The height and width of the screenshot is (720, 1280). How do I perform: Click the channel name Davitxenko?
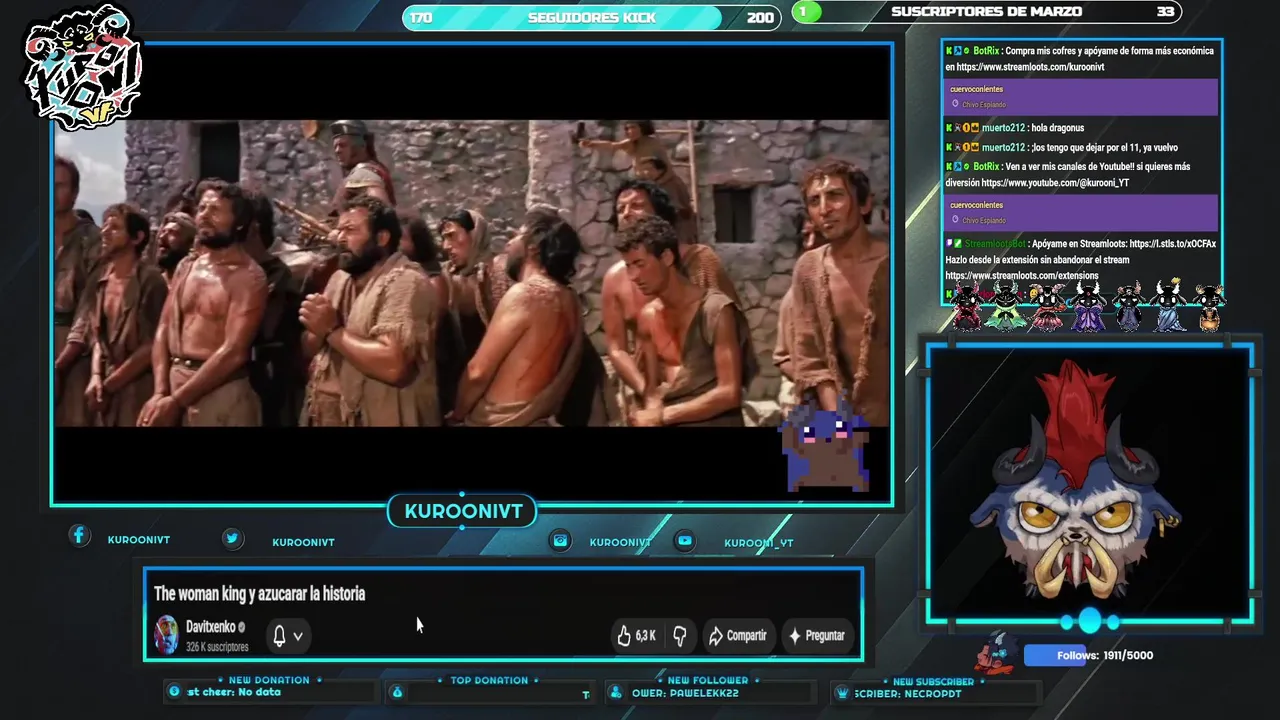(210, 627)
